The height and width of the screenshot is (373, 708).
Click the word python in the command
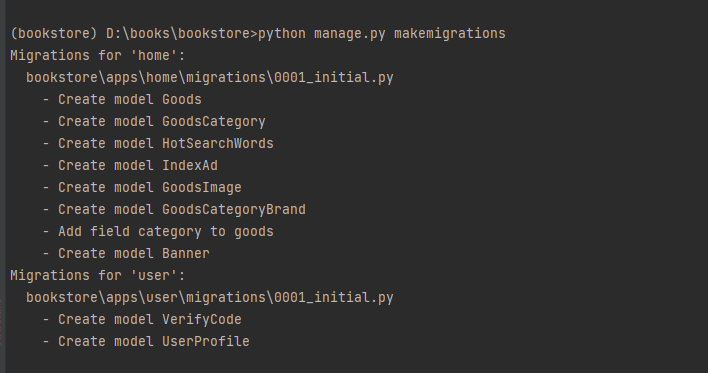(x=282, y=33)
